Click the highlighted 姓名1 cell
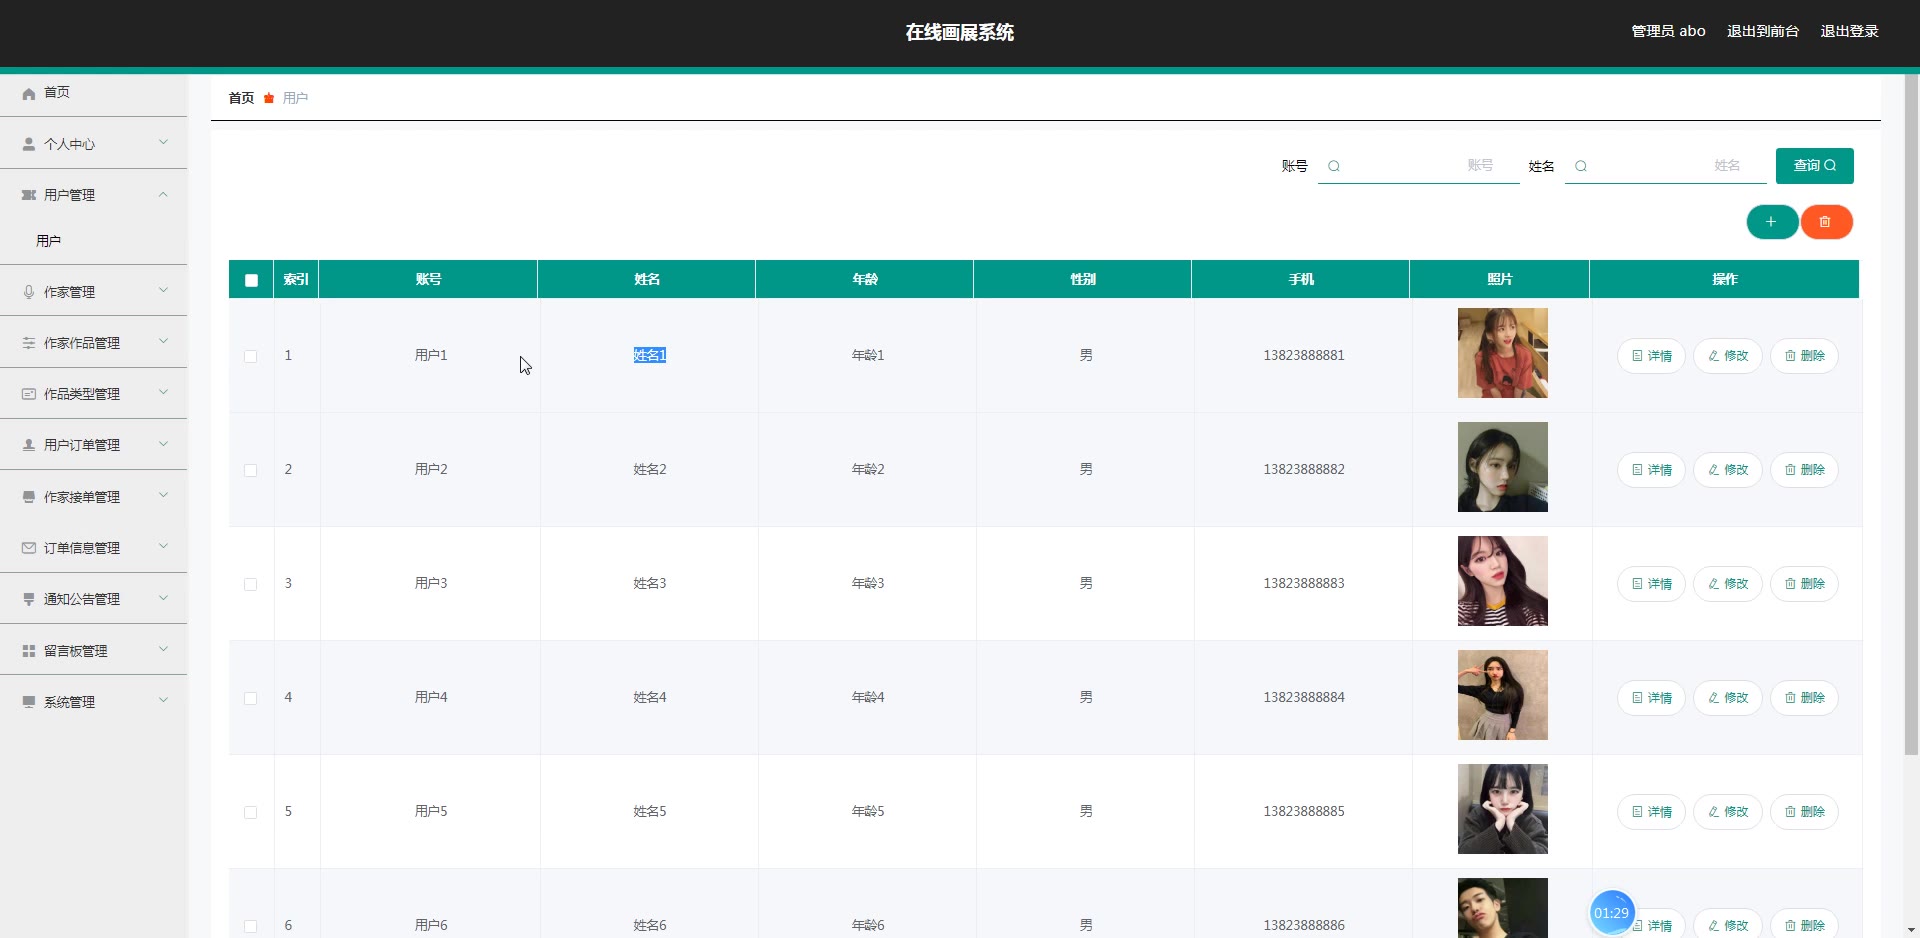This screenshot has width=1920, height=938. [650, 356]
